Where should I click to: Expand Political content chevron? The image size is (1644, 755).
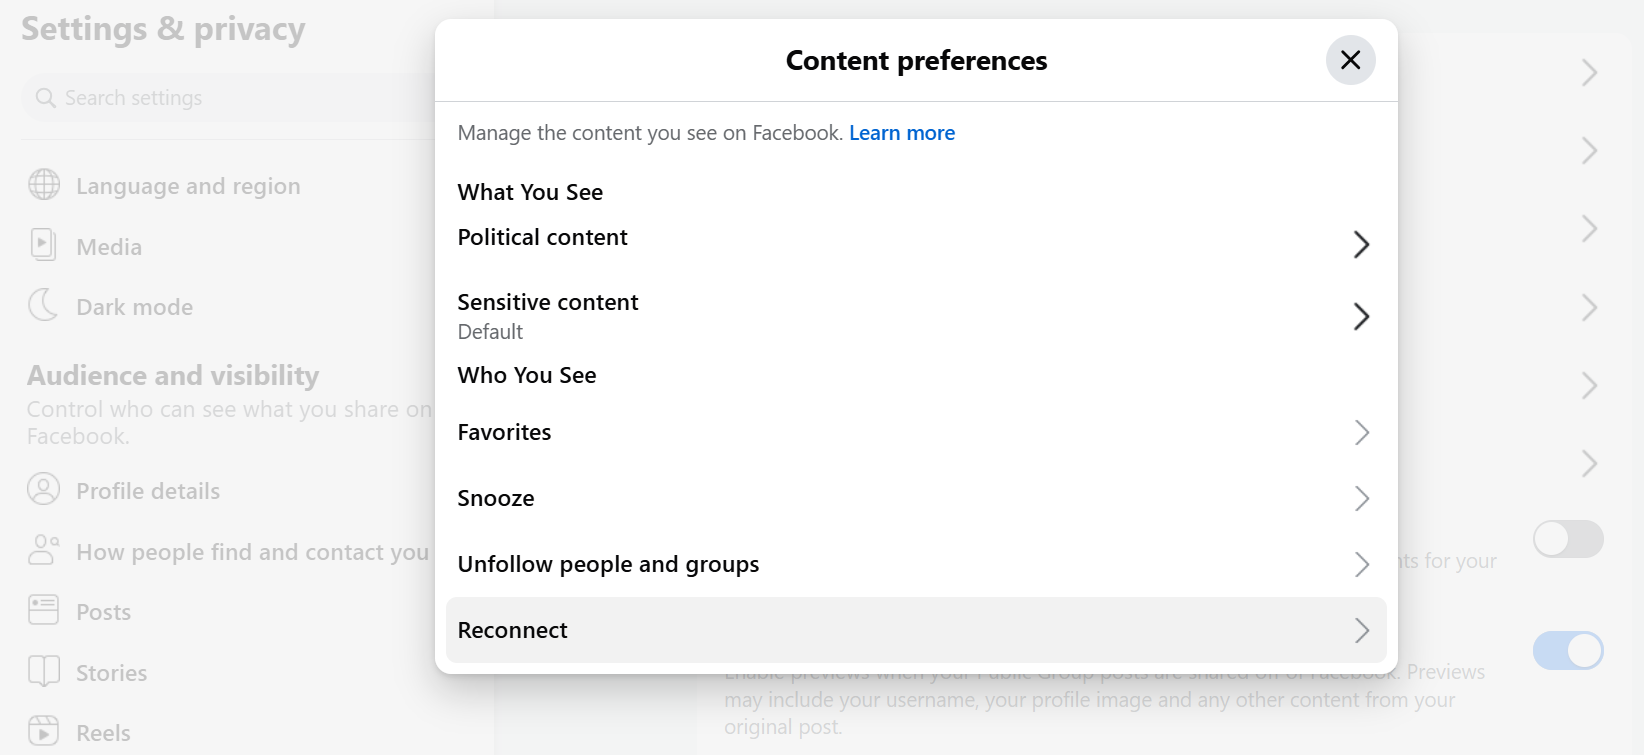[1361, 245]
